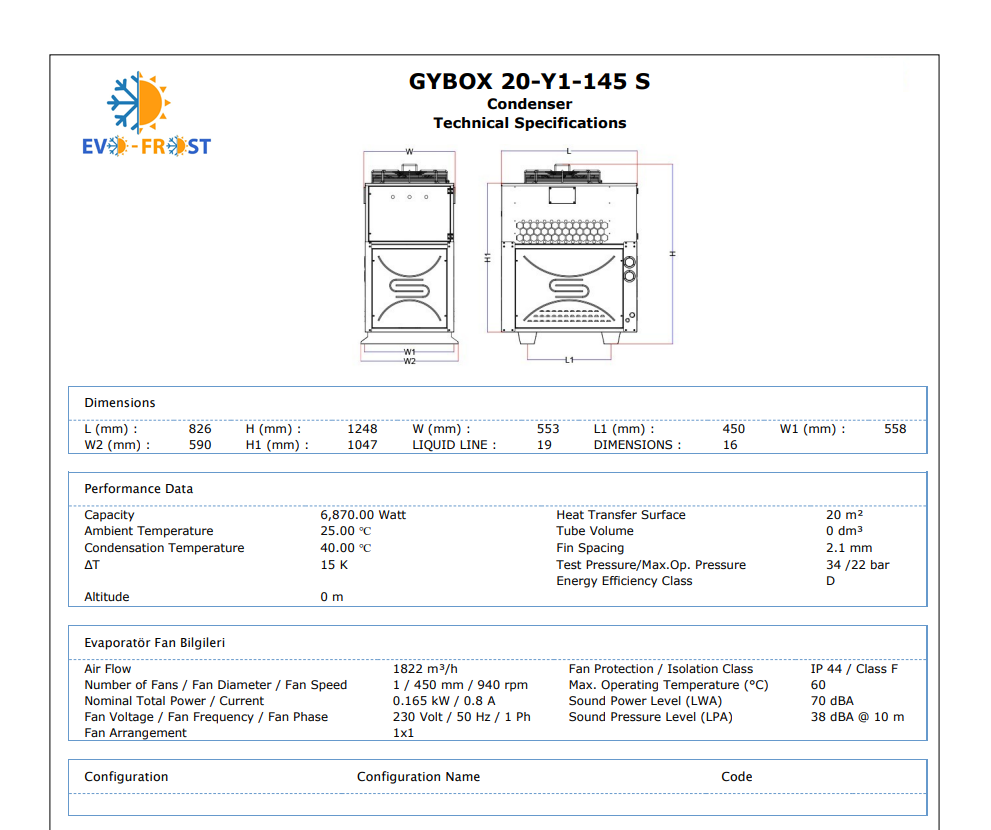Click the Performance Data heading
This screenshot has height=830, width=991.
coord(139,489)
